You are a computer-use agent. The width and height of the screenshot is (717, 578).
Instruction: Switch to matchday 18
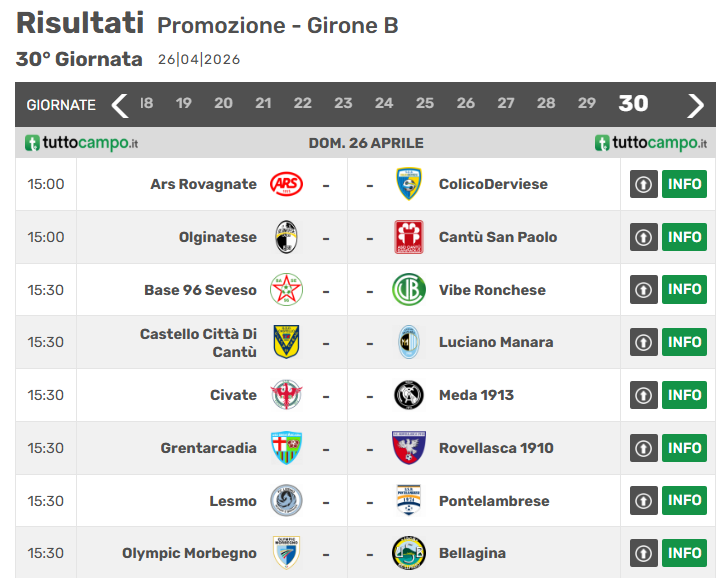[x=147, y=103]
